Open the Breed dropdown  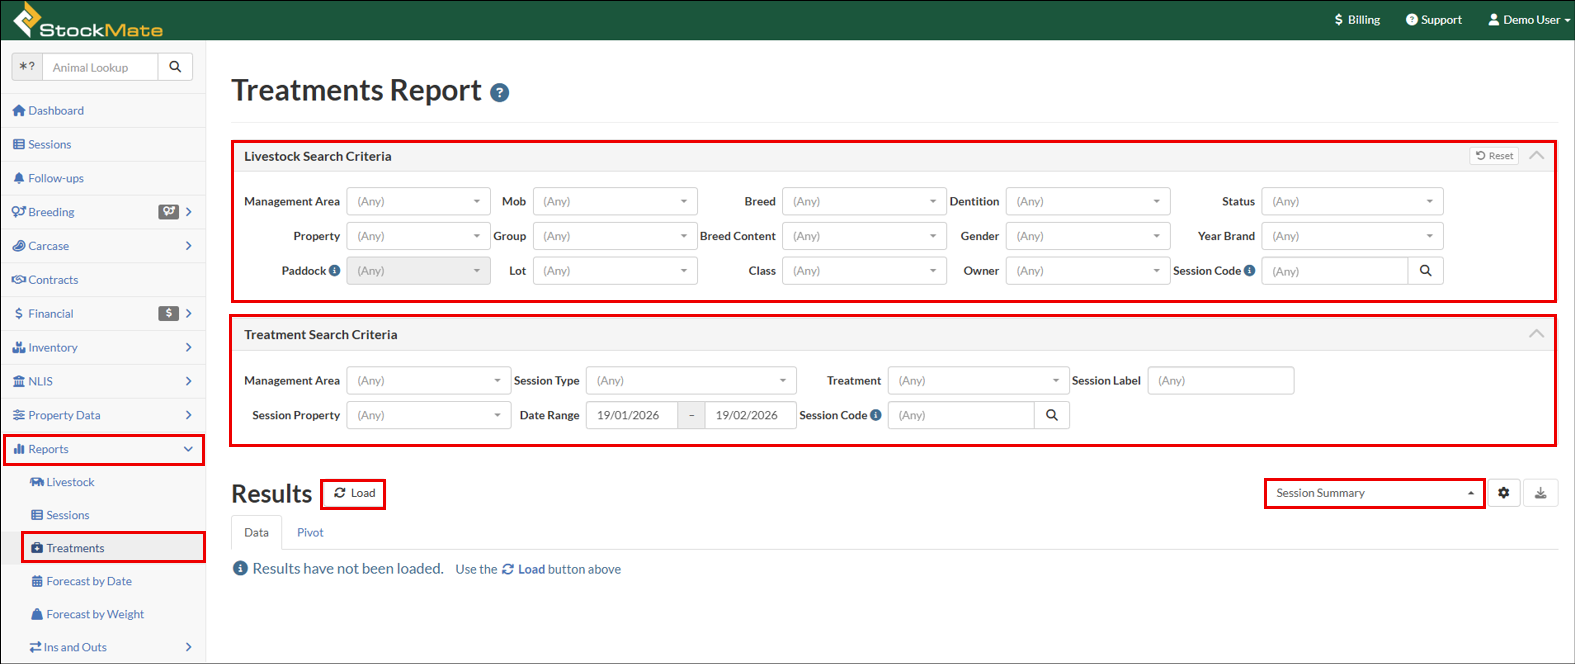tap(864, 202)
